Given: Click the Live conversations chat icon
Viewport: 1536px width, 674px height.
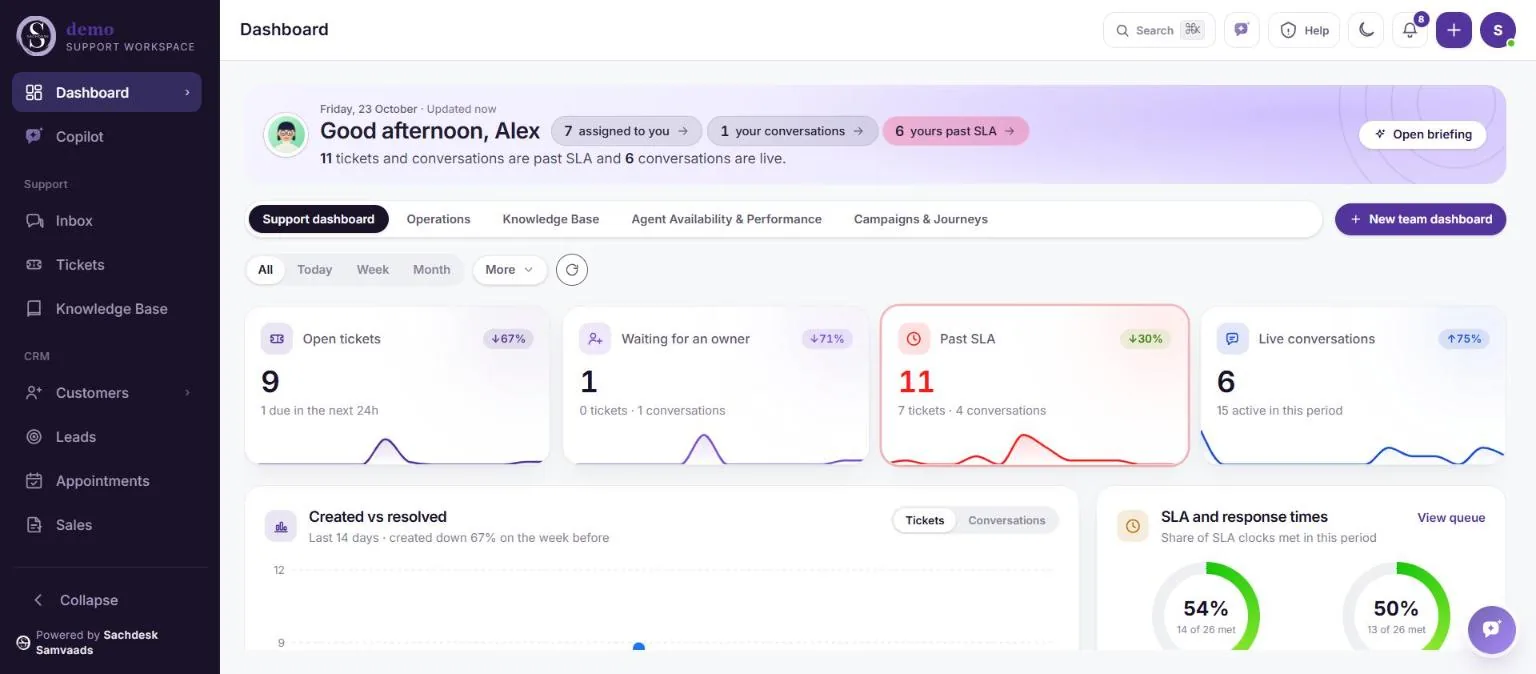Looking at the screenshot, I should [x=1233, y=339].
